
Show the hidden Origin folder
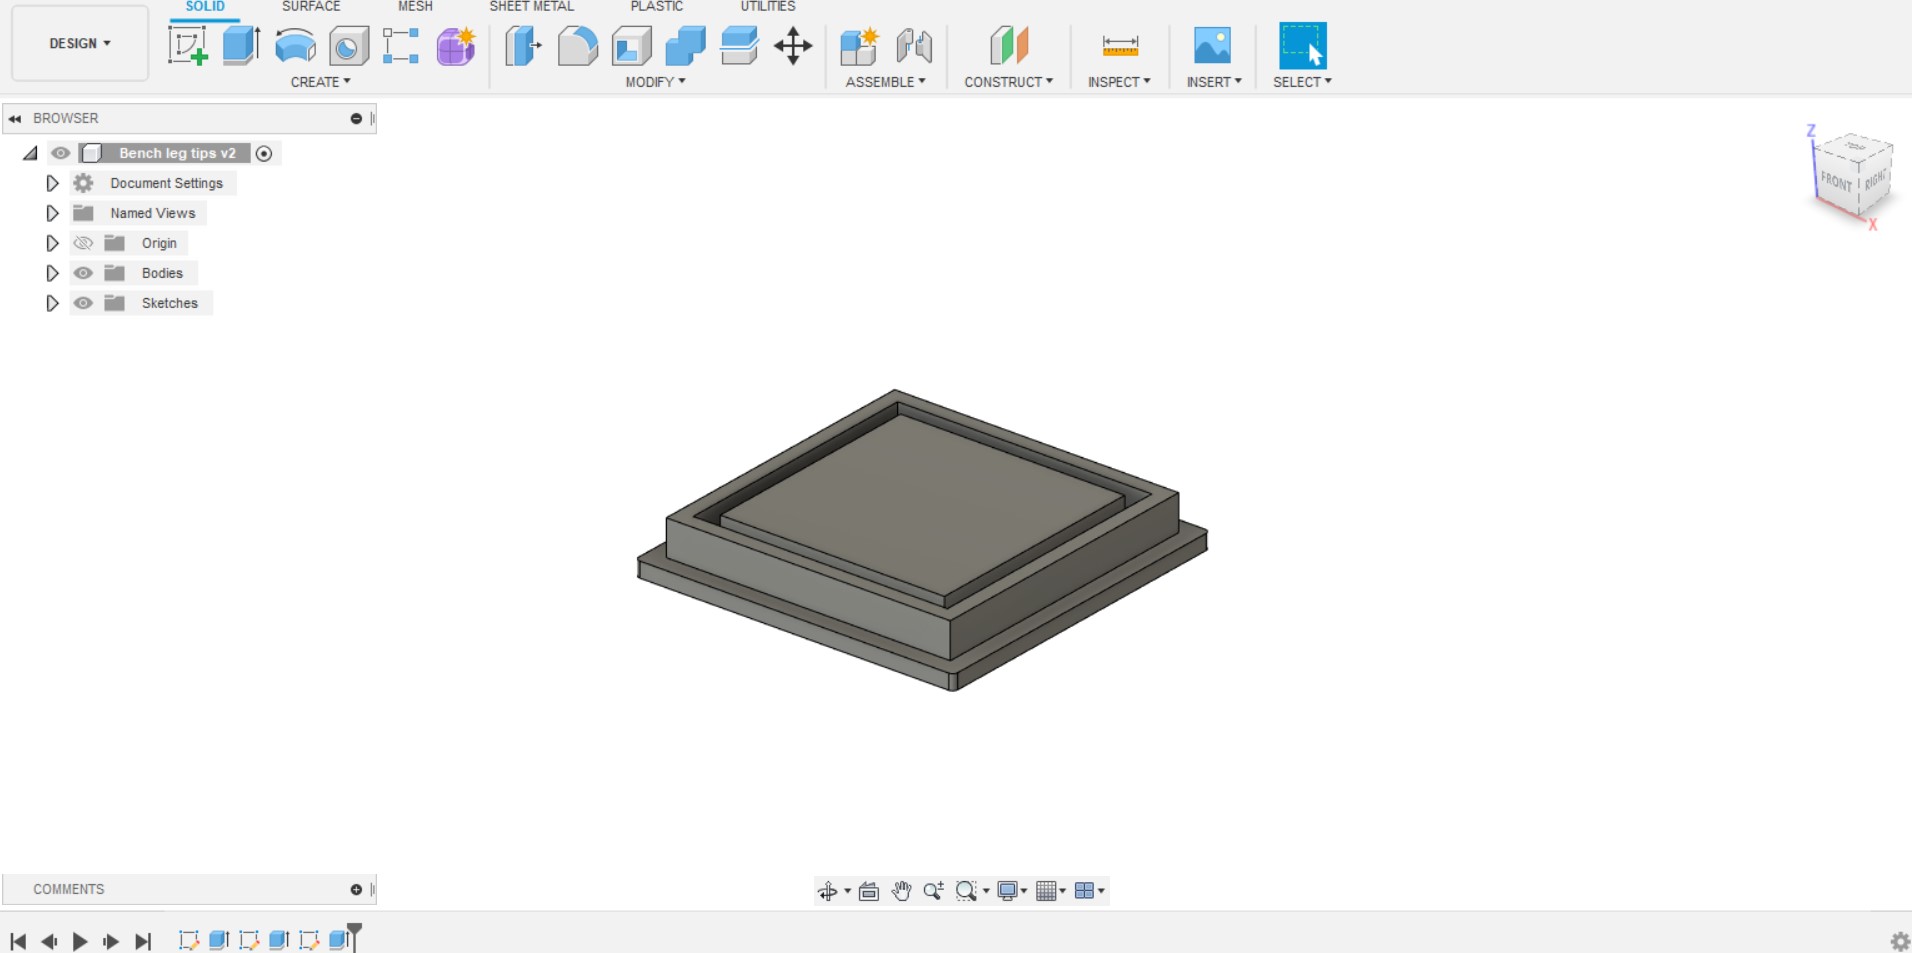point(83,243)
